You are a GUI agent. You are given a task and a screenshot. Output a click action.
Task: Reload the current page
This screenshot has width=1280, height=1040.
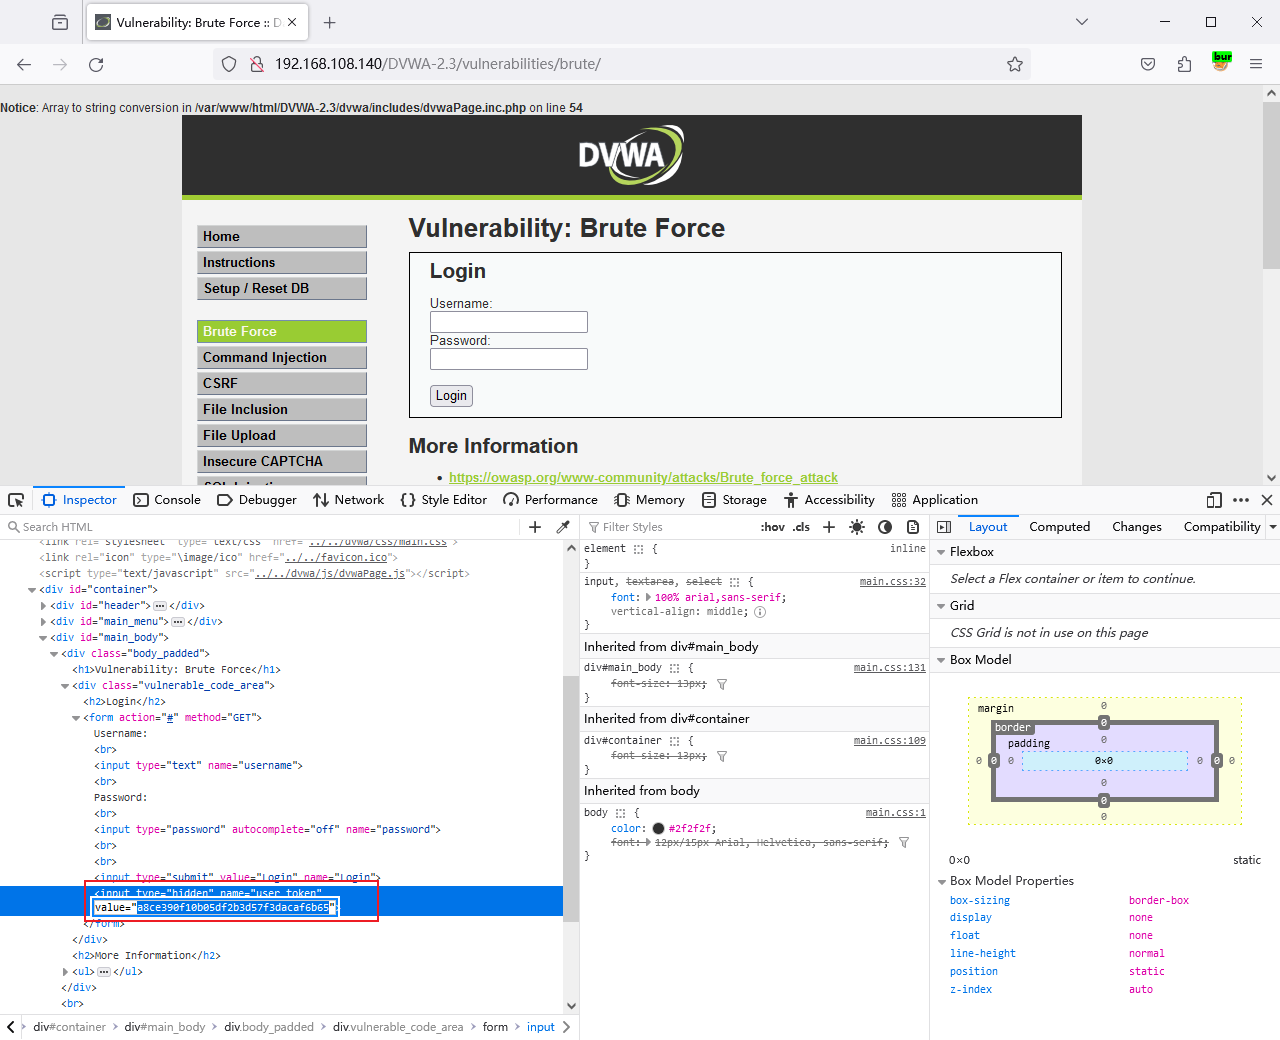[x=96, y=64]
